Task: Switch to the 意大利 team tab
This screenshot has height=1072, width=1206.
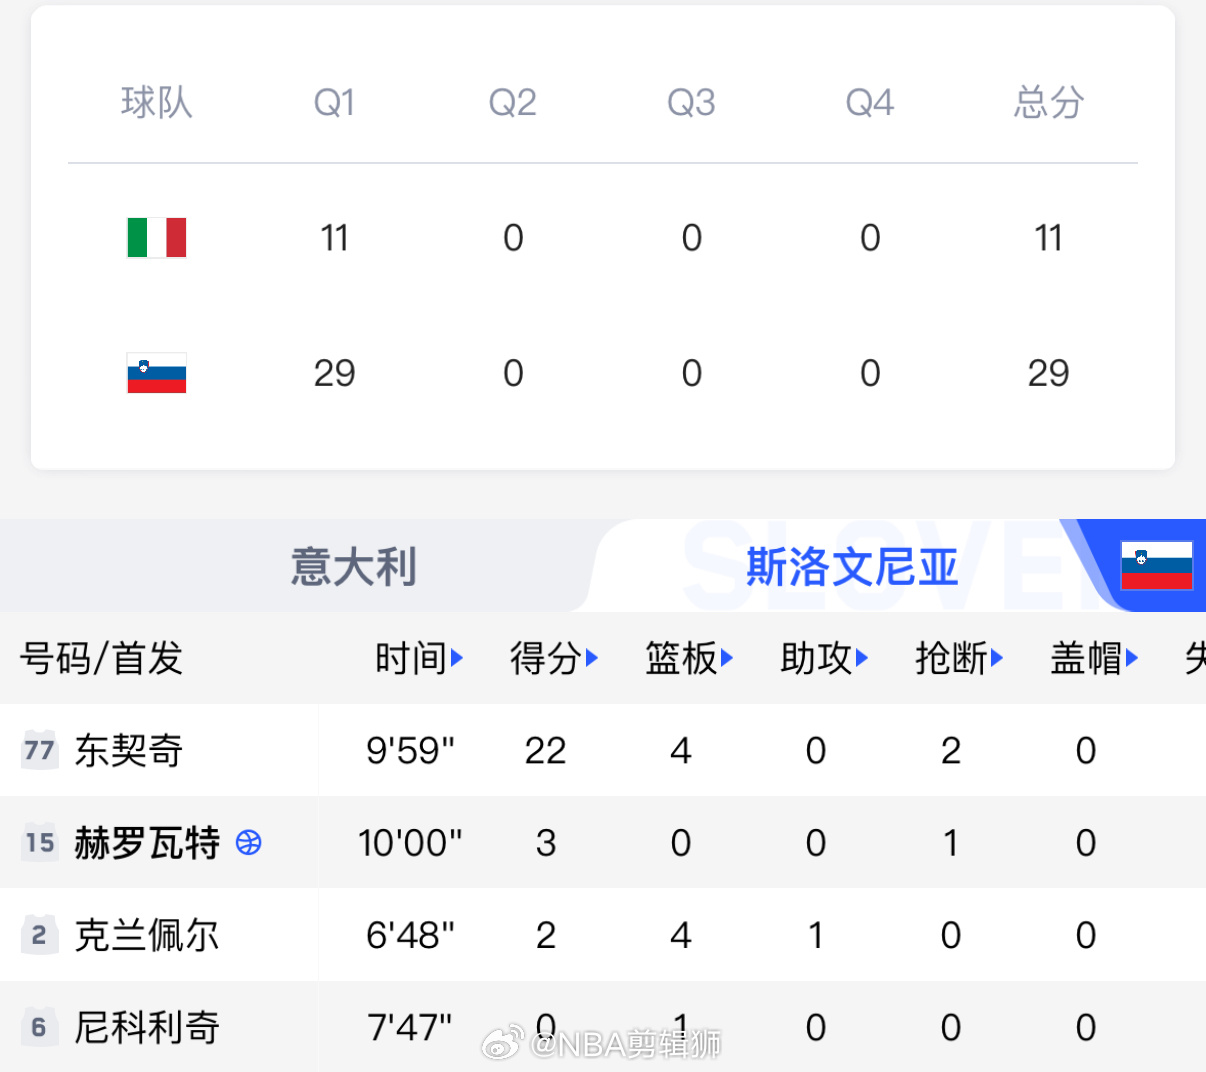Action: pos(353,566)
